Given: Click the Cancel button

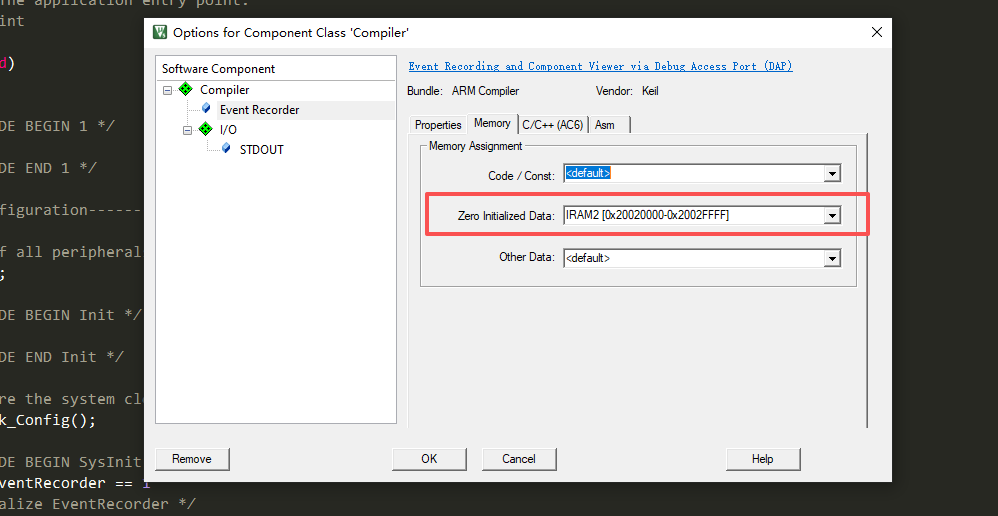Looking at the screenshot, I should click(x=519, y=459).
